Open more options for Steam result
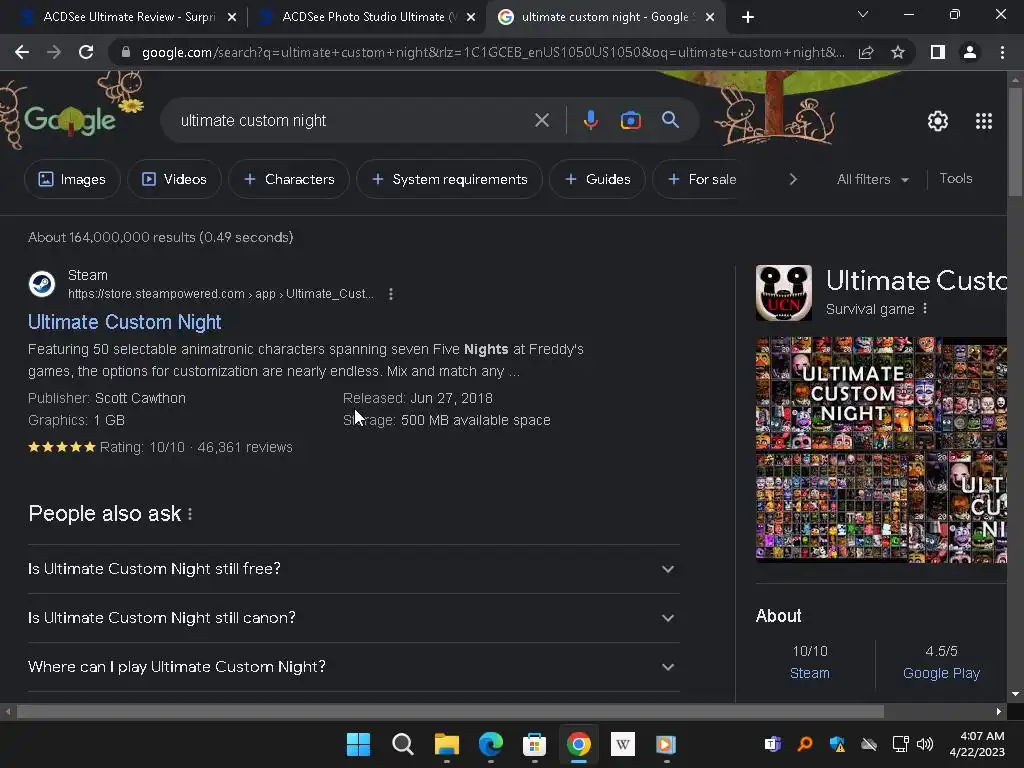Screen dimensions: 1024x768 click(x=391, y=294)
